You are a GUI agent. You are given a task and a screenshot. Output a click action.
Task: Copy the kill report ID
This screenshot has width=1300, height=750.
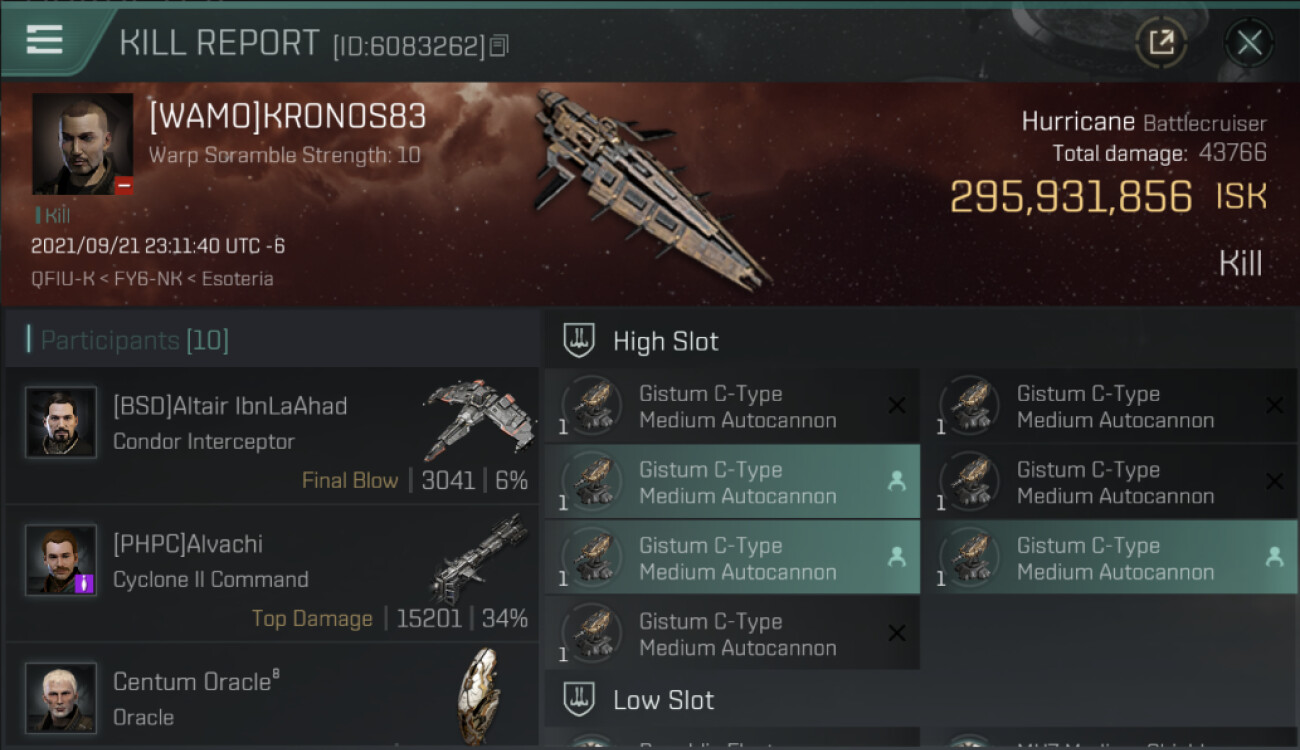(499, 45)
